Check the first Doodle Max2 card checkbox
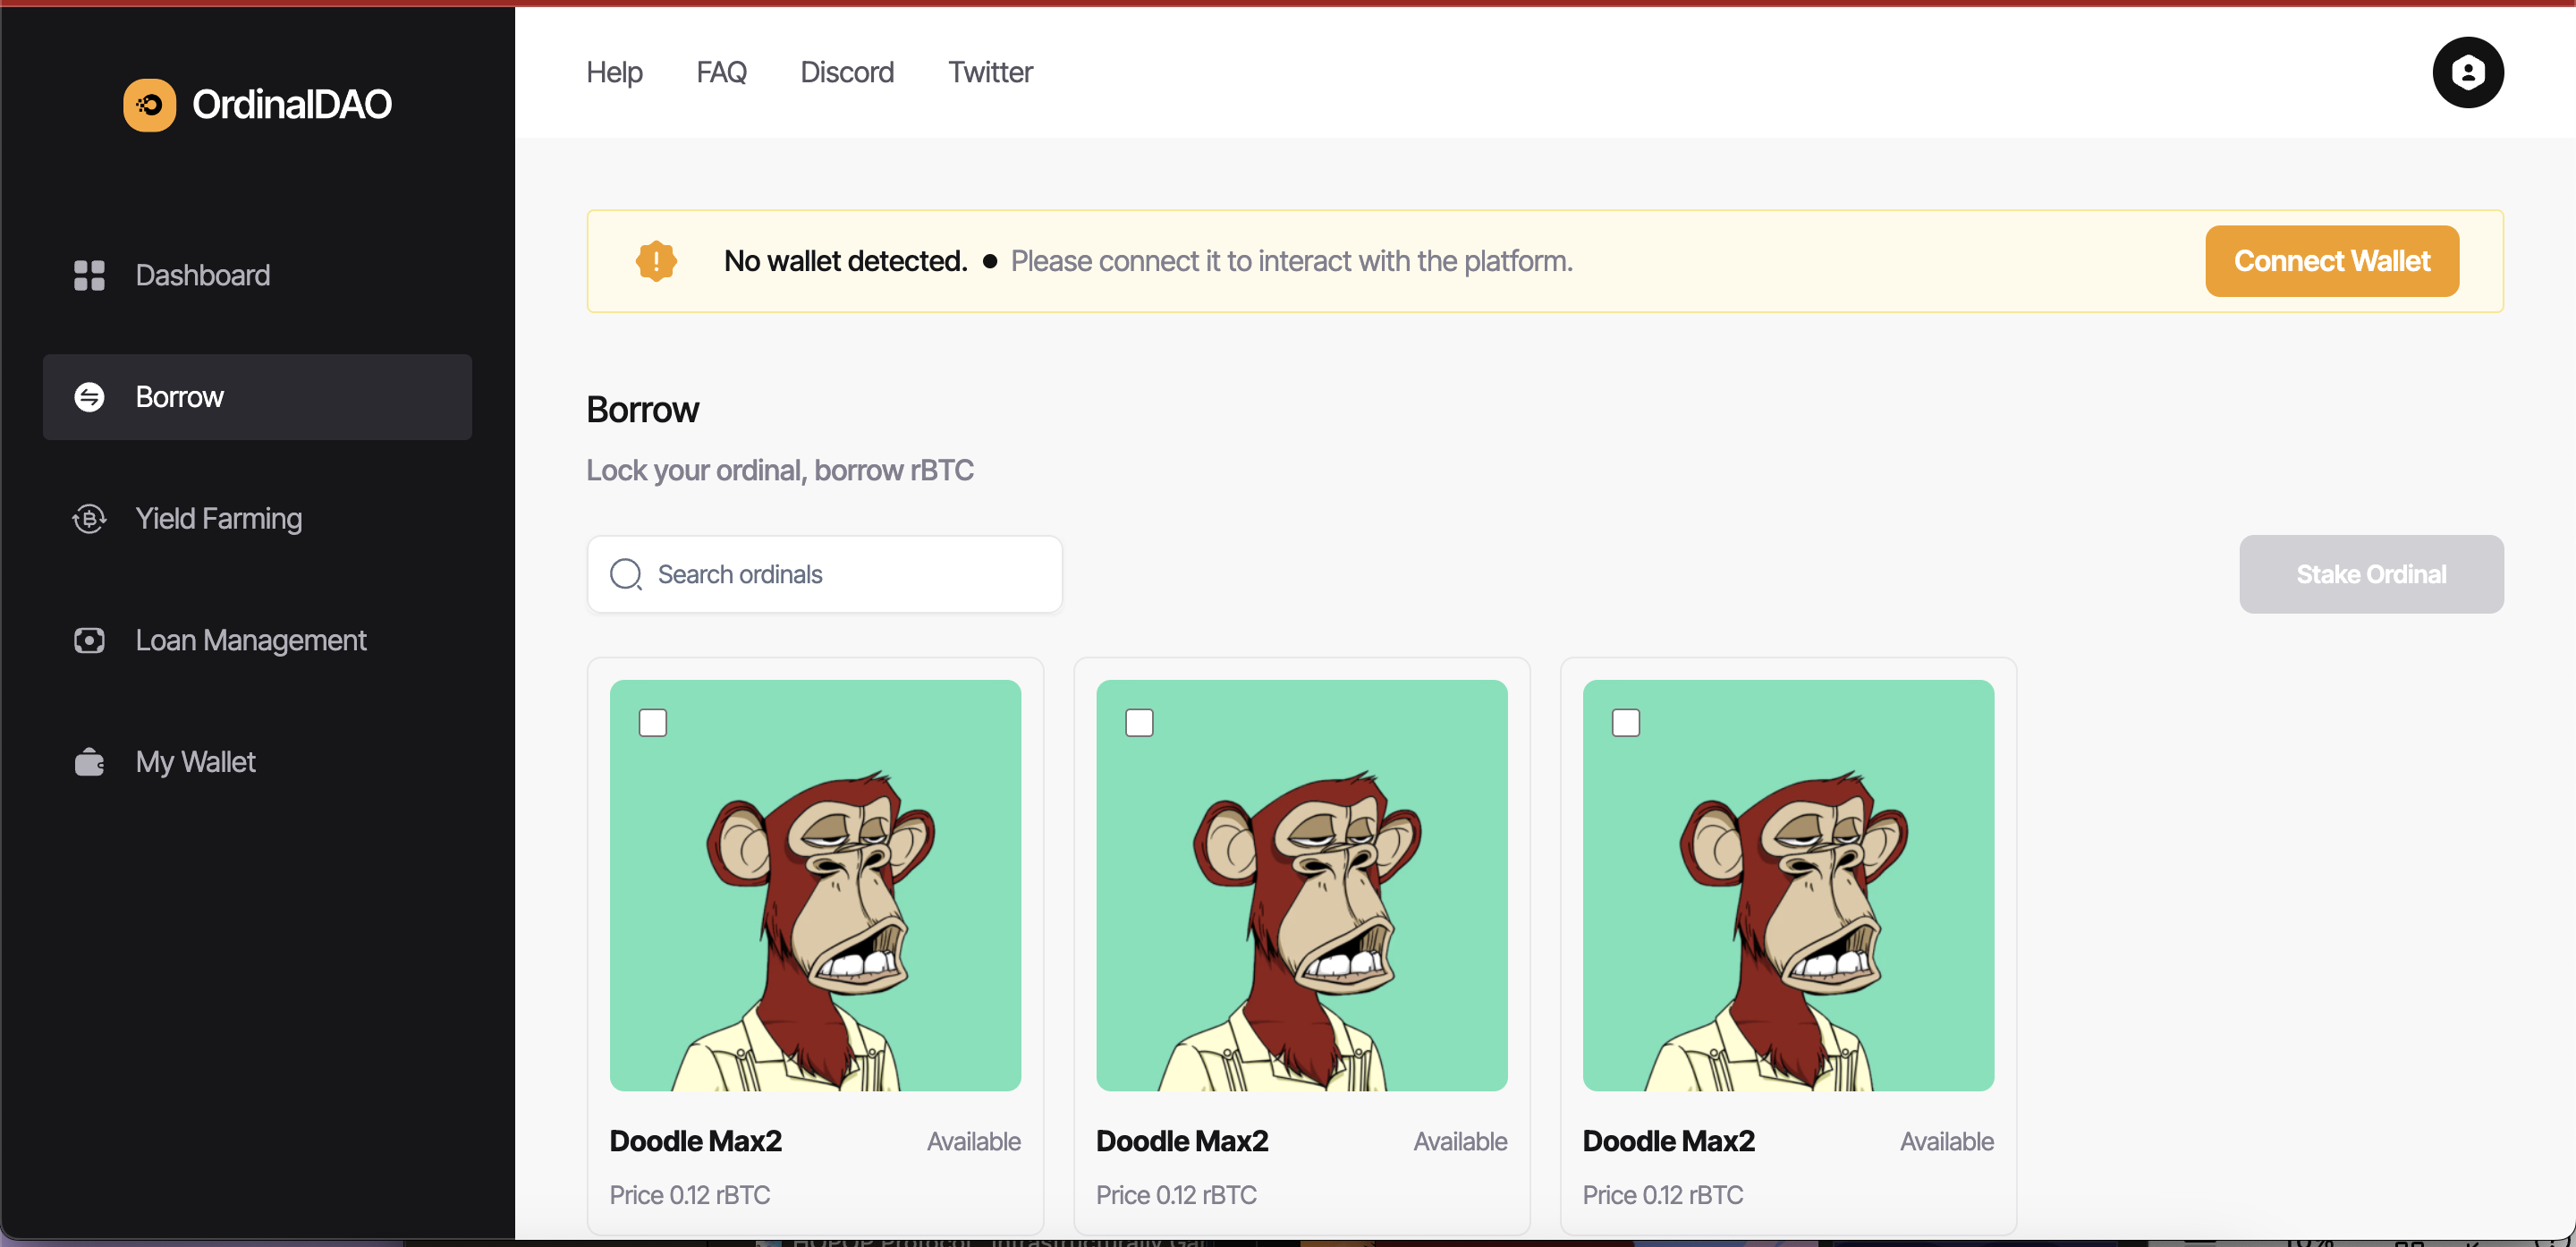The width and height of the screenshot is (2576, 1247). pyautogui.click(x=653, y=722)
